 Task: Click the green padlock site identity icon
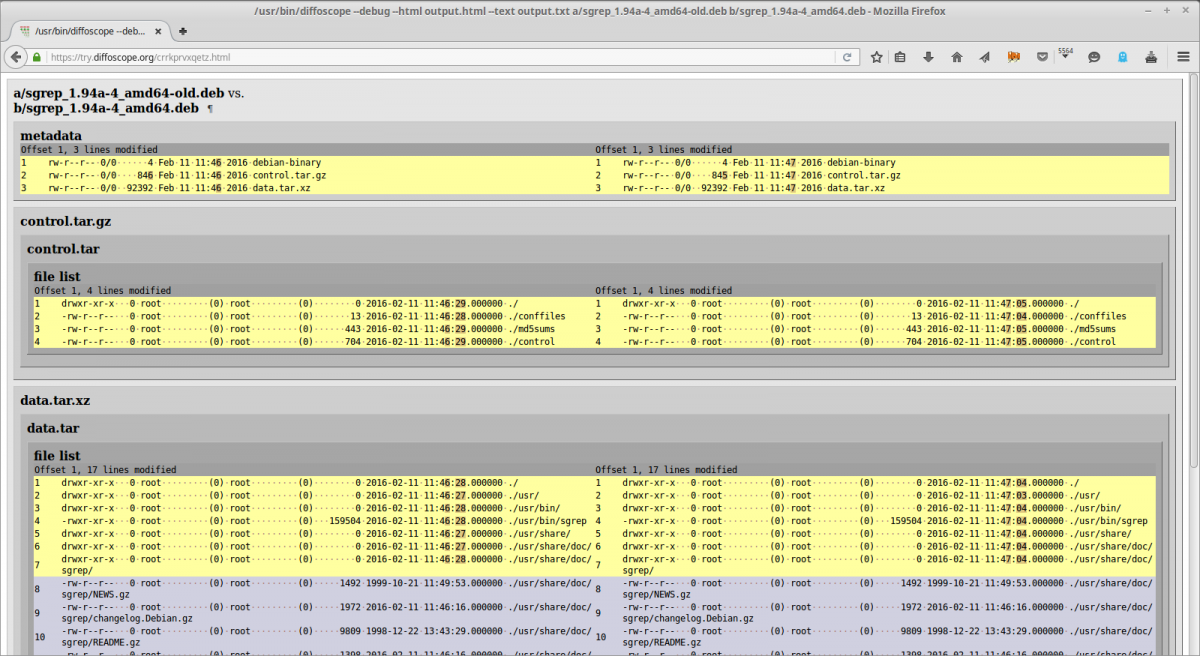coord(37,57)
